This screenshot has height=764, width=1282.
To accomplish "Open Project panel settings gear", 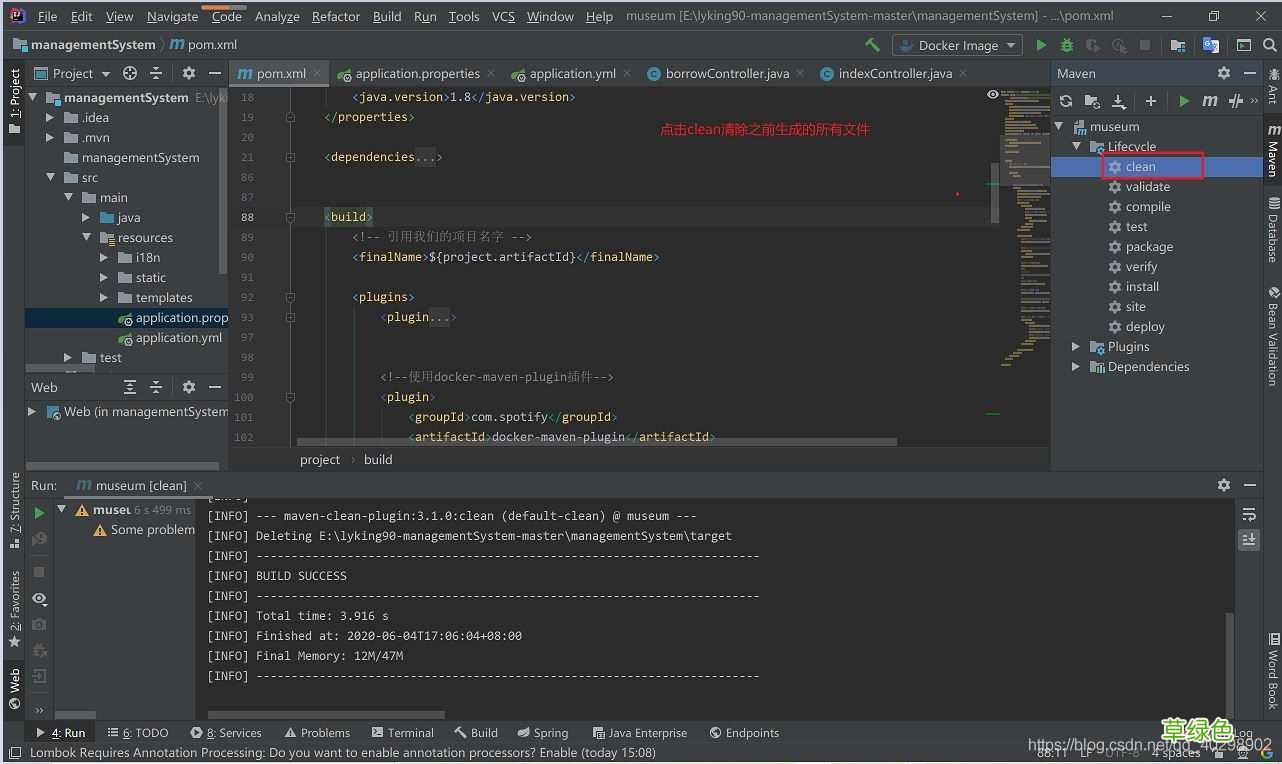I will tap(189, 73).
